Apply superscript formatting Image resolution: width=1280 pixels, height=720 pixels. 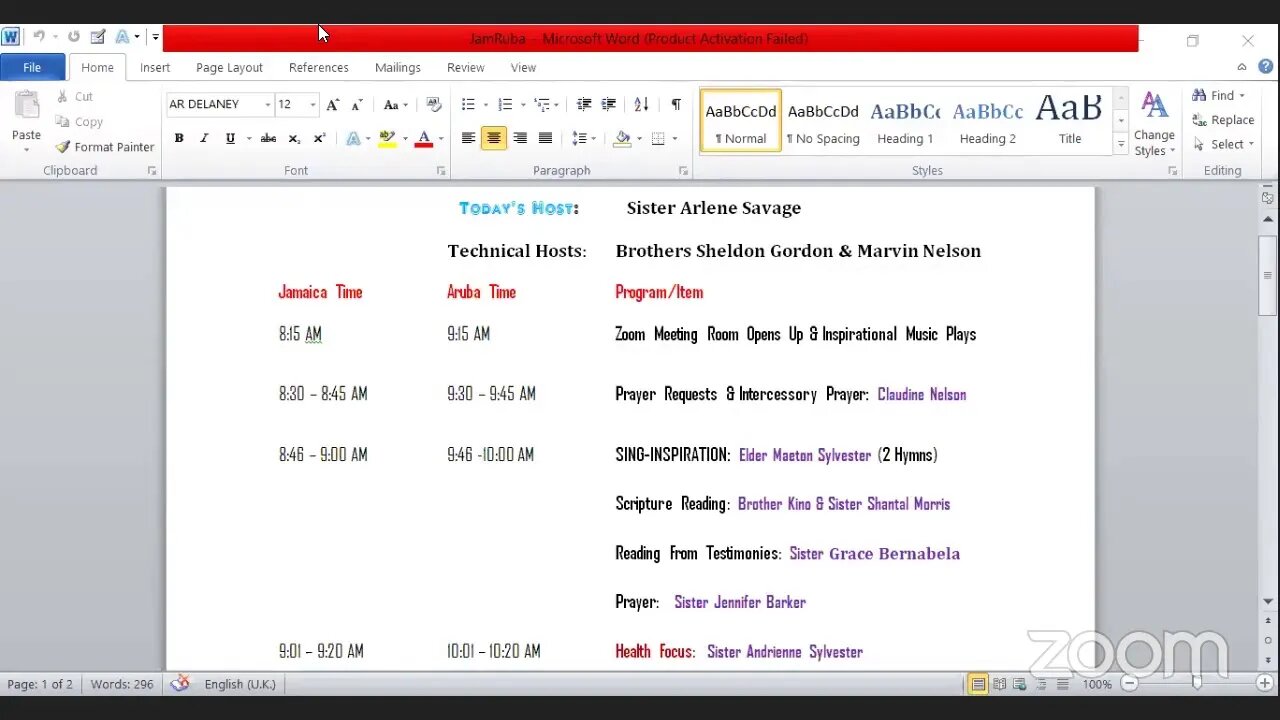[319, 138]
